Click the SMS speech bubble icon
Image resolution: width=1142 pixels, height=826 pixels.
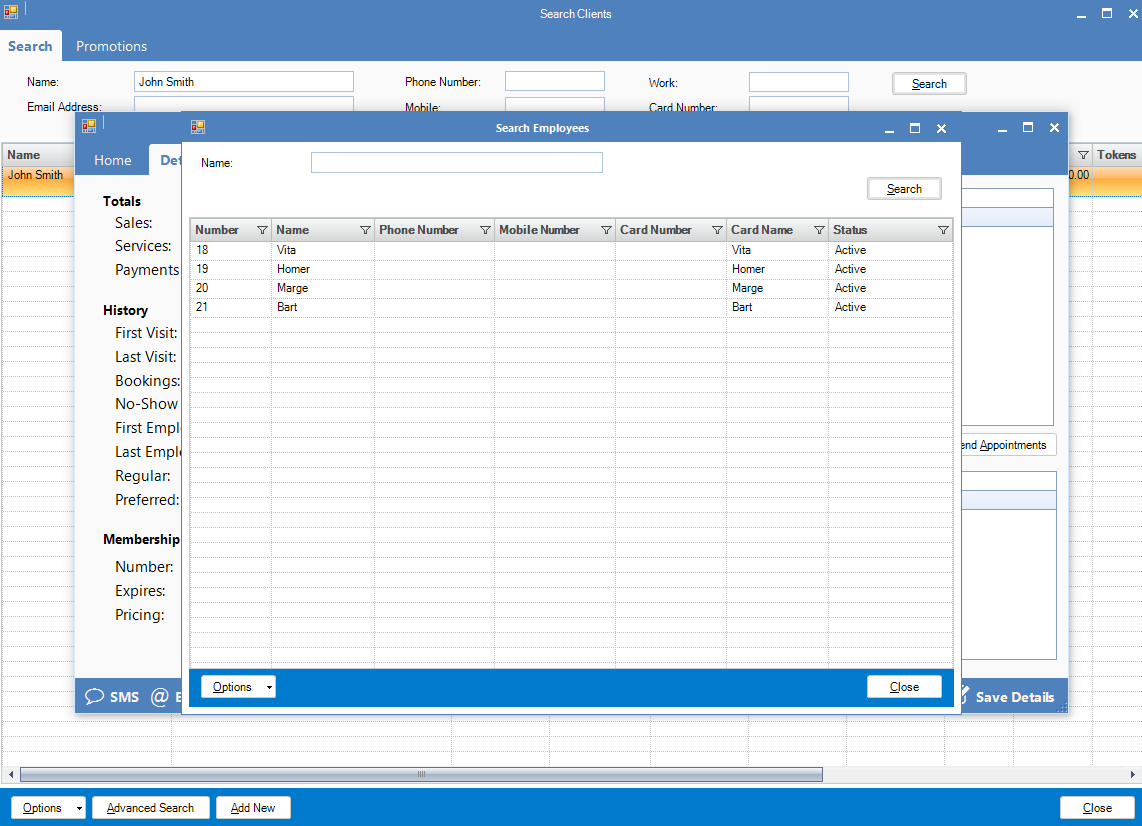(x=95, y=697)
